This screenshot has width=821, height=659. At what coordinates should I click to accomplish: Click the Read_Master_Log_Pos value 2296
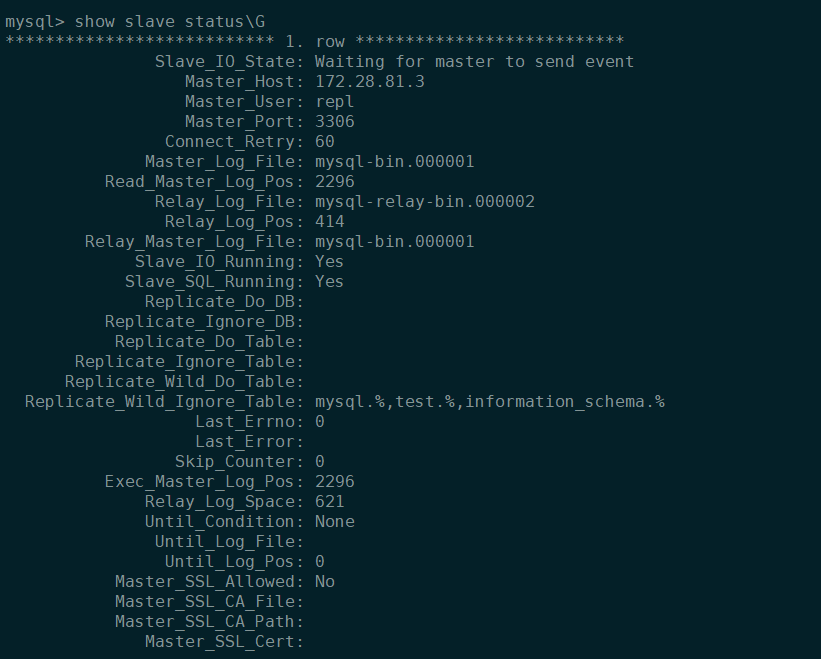334,181
